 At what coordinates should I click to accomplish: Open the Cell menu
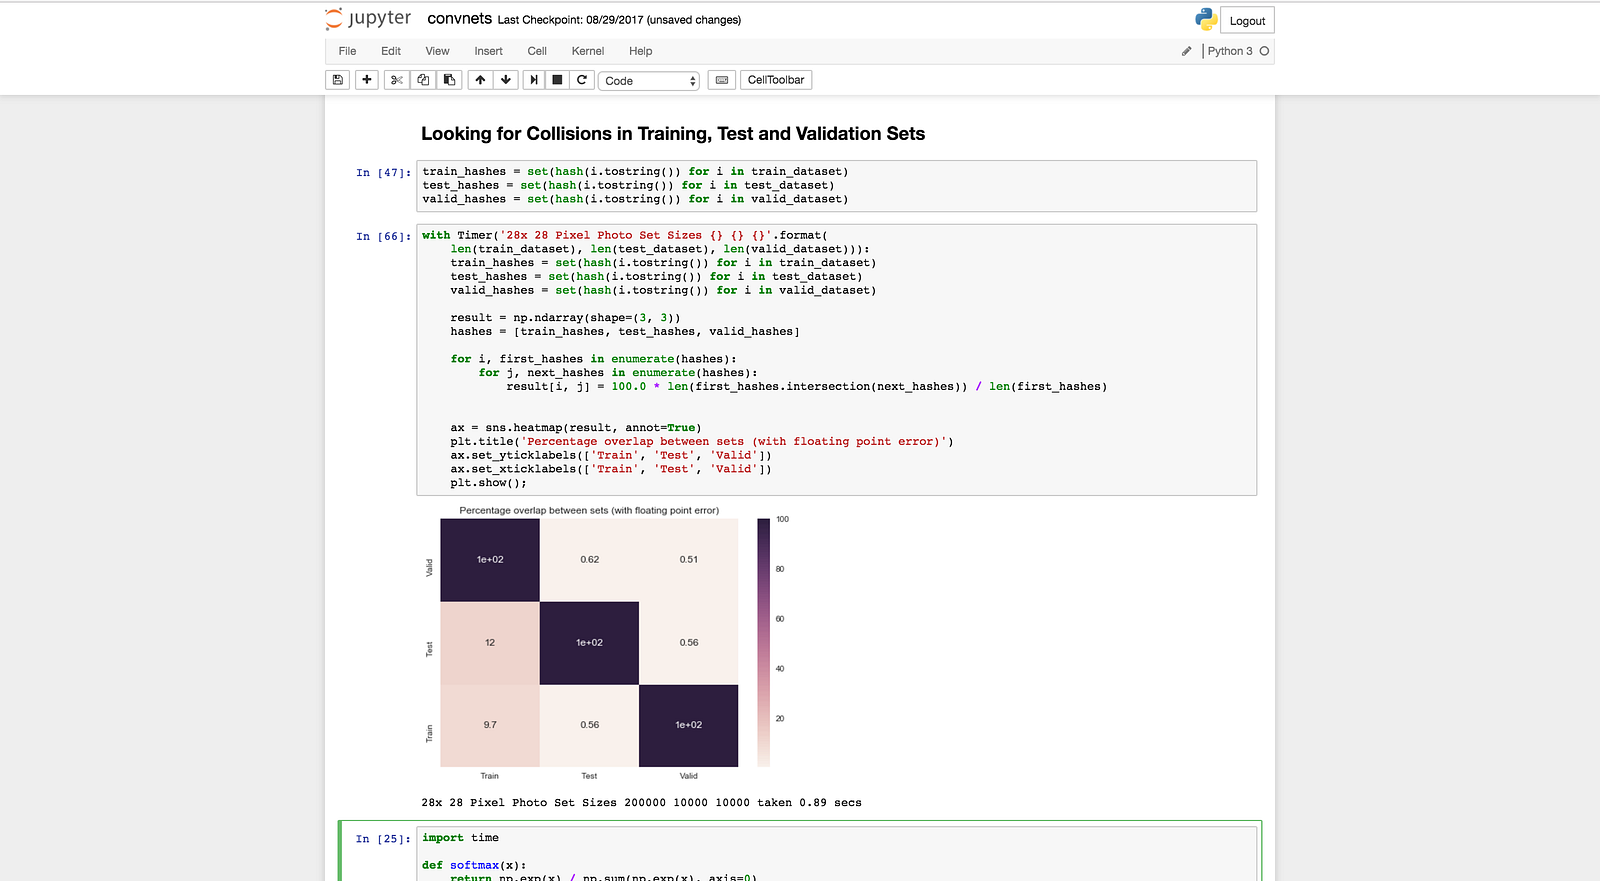tap(537, 51)
